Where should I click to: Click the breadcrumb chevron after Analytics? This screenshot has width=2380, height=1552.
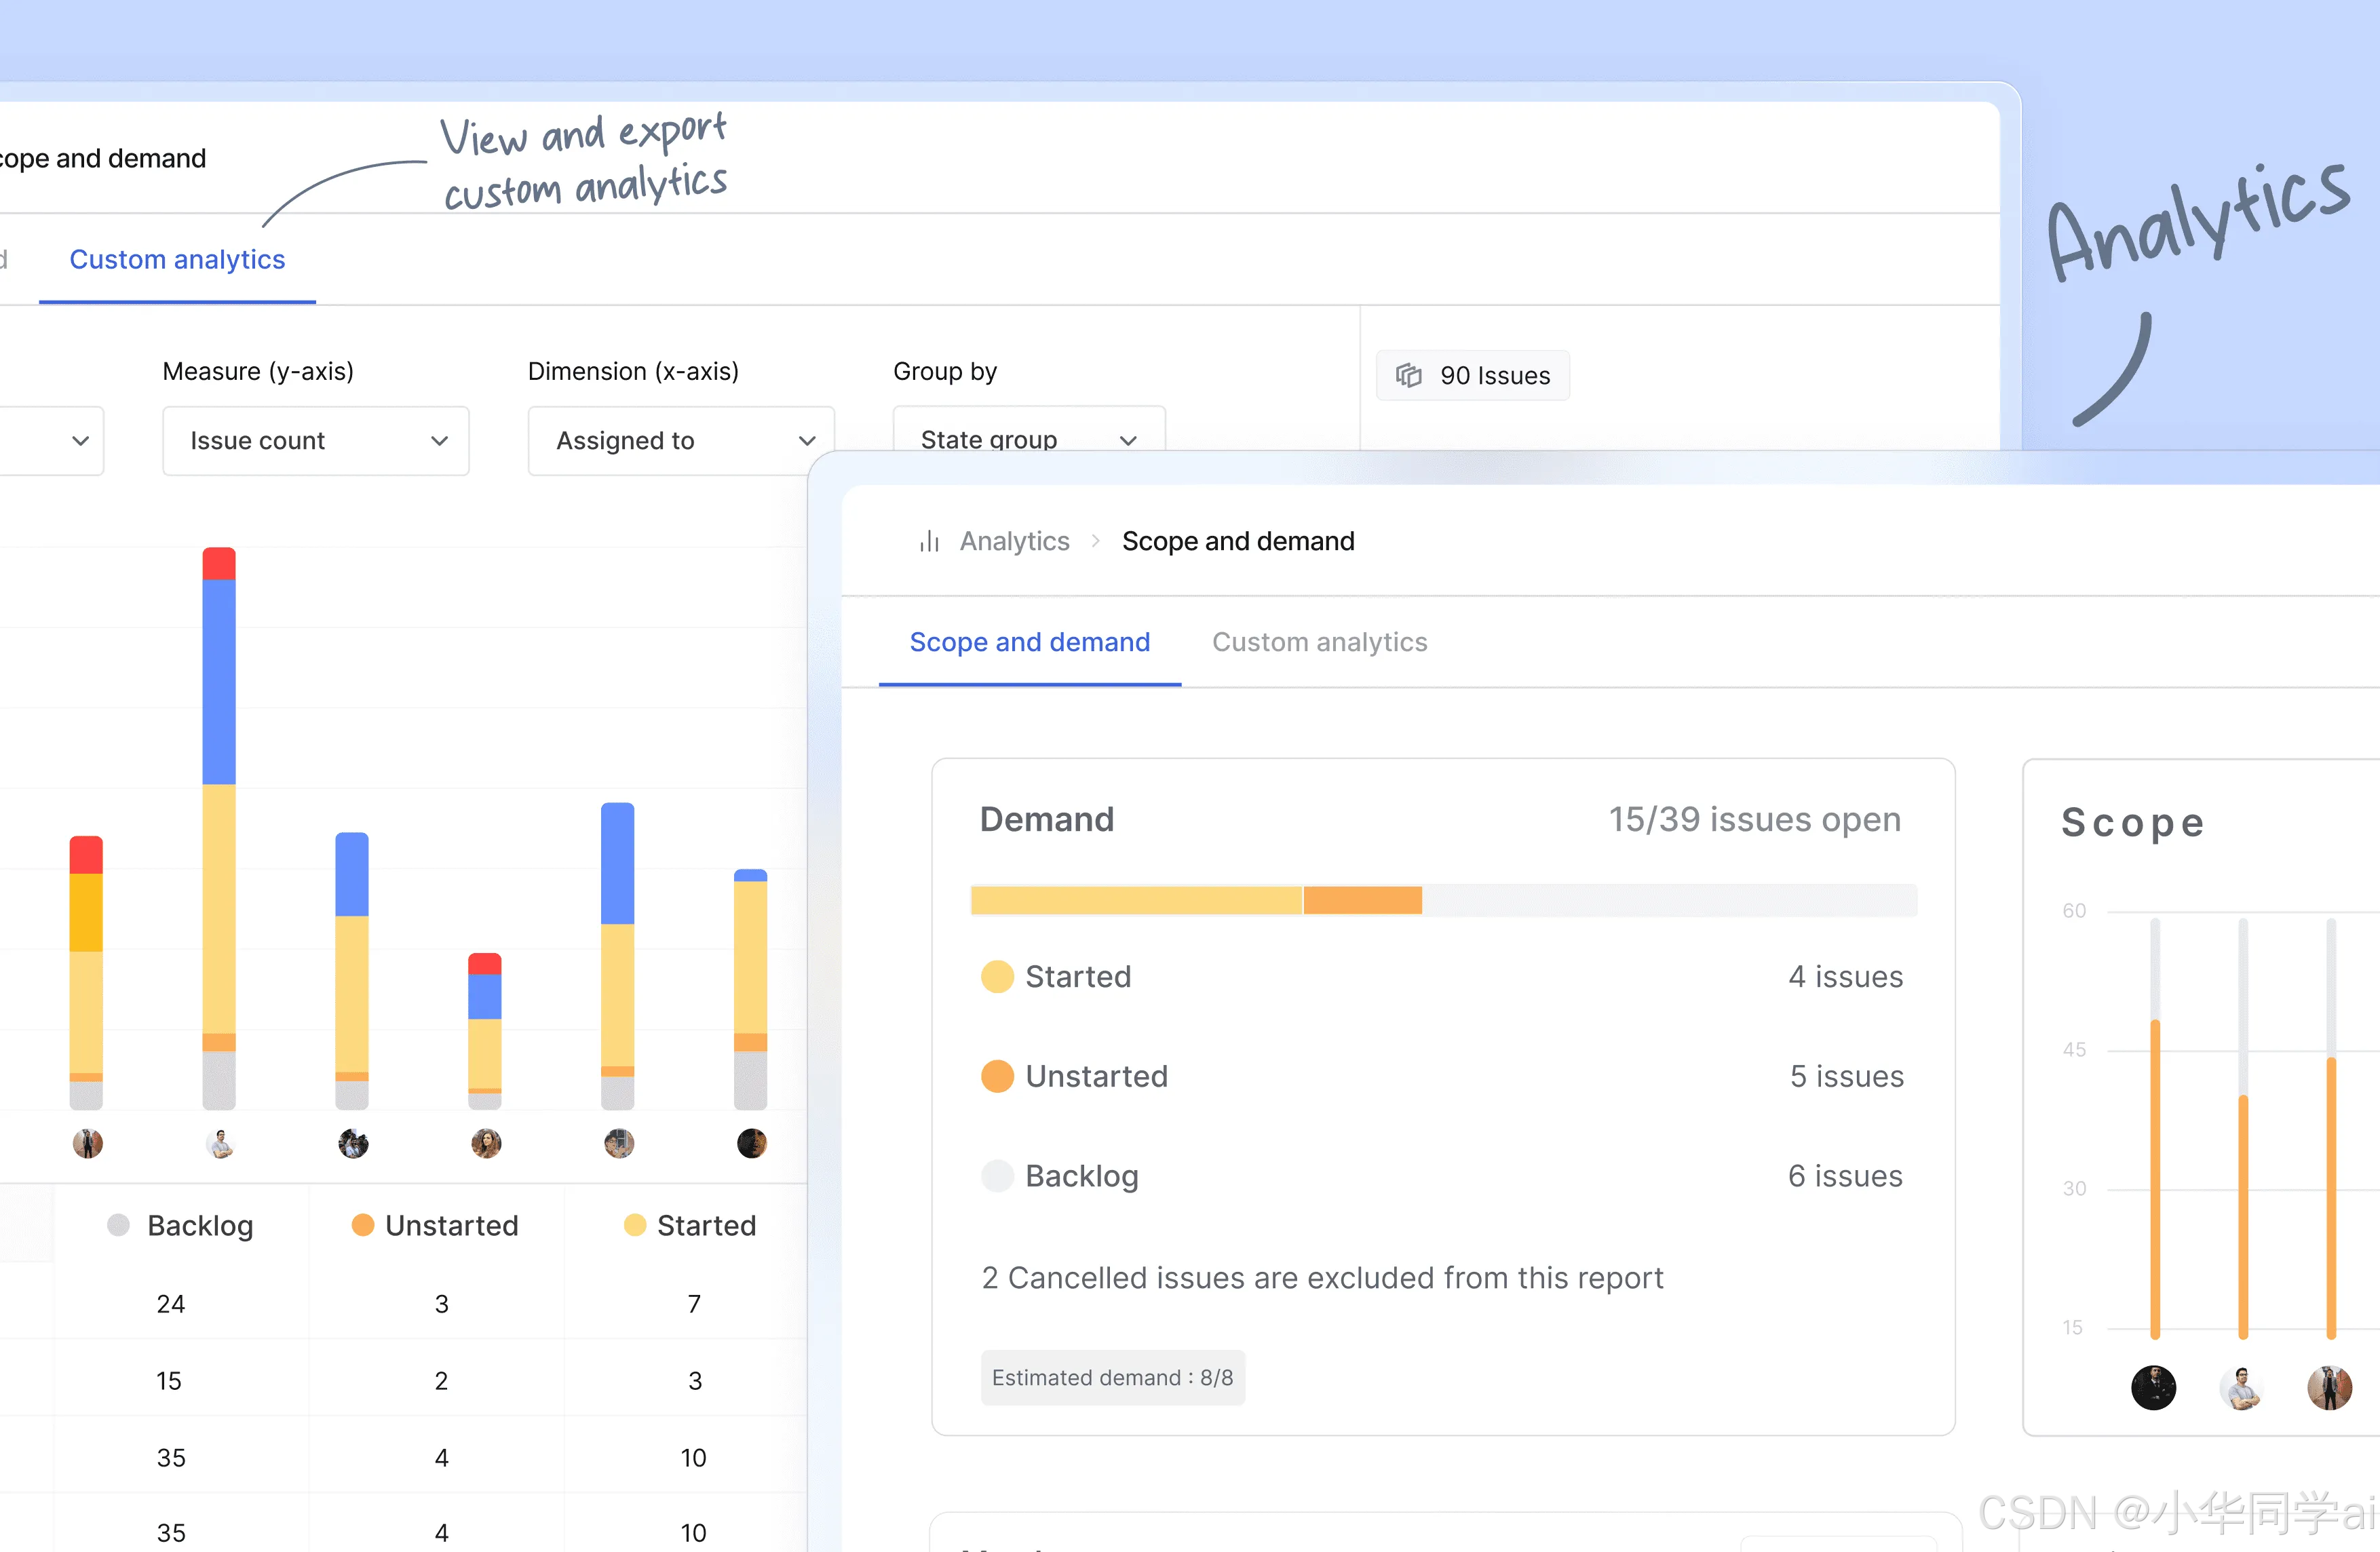tap(1096, 541)
